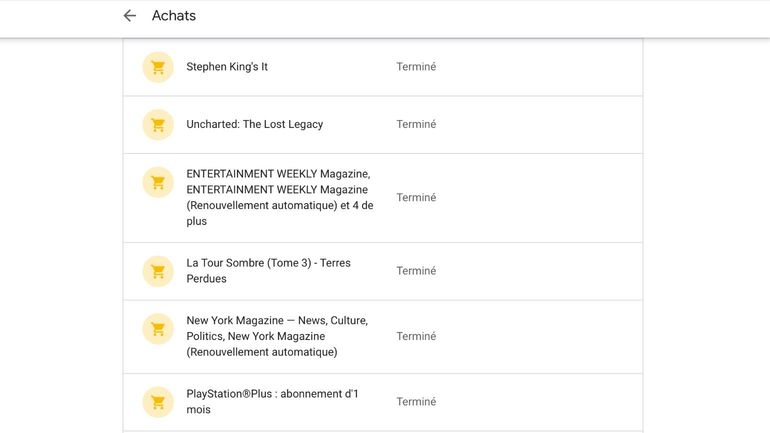This screenshot has height=433, width=770.
Task: Go back using the arrow next to Achats
Action: pos(130,16)
